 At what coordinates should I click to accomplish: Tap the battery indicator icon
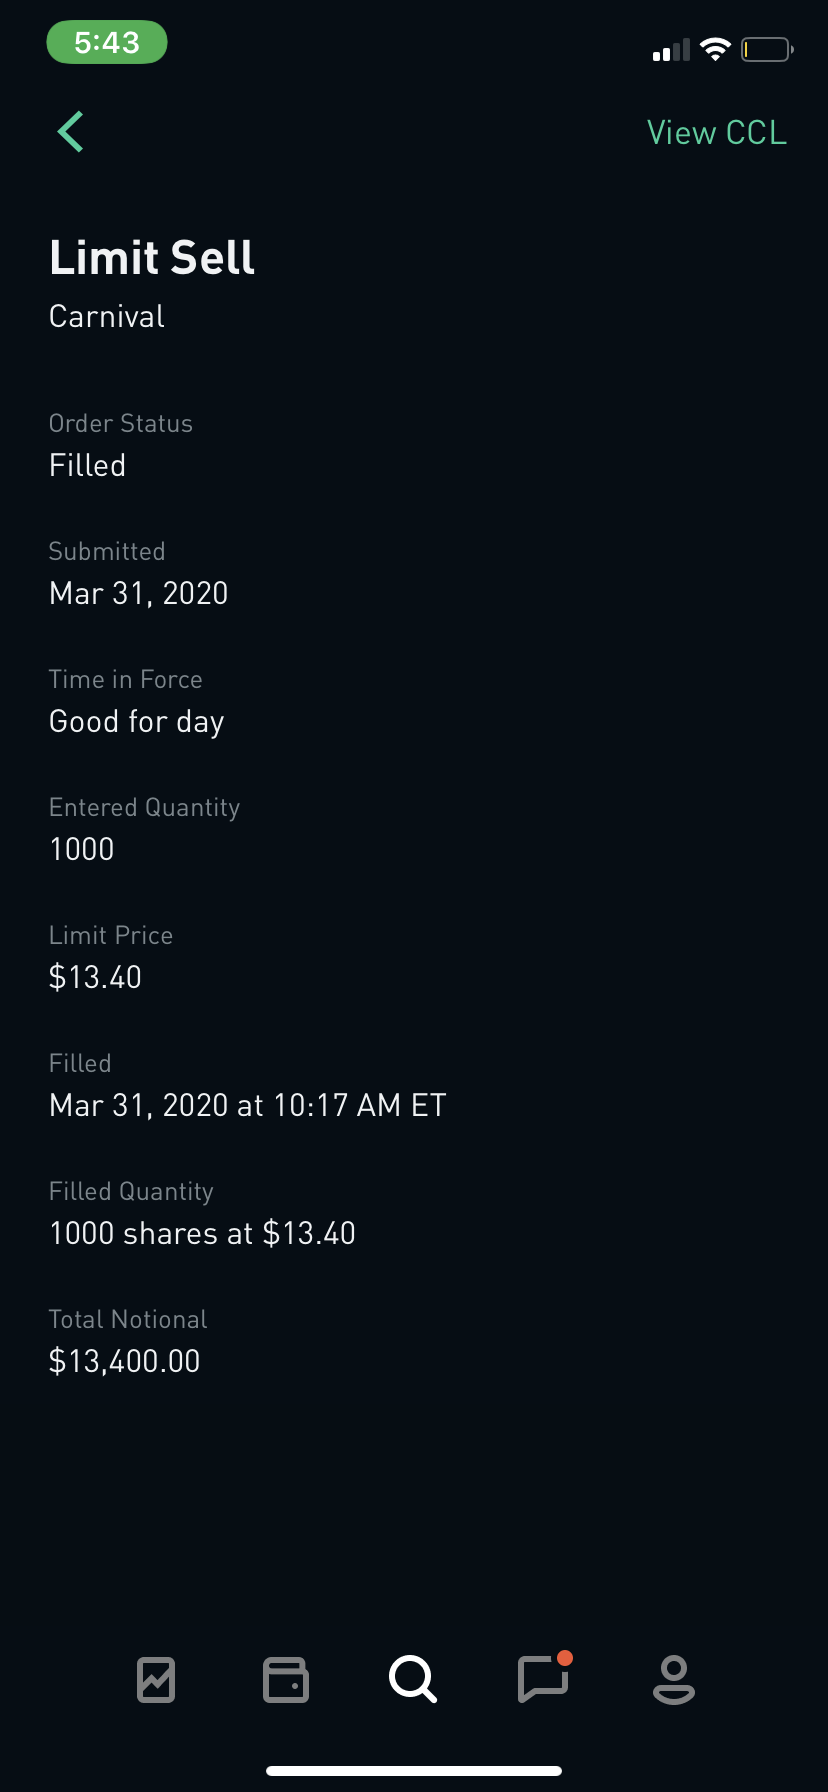coord(766,49)
